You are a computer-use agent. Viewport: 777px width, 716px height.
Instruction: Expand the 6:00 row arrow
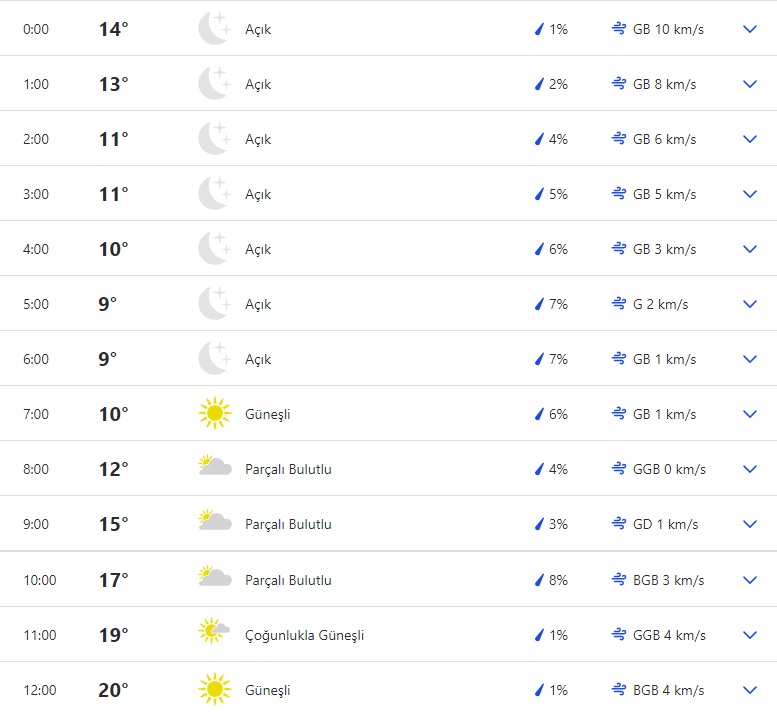(750, 359)
